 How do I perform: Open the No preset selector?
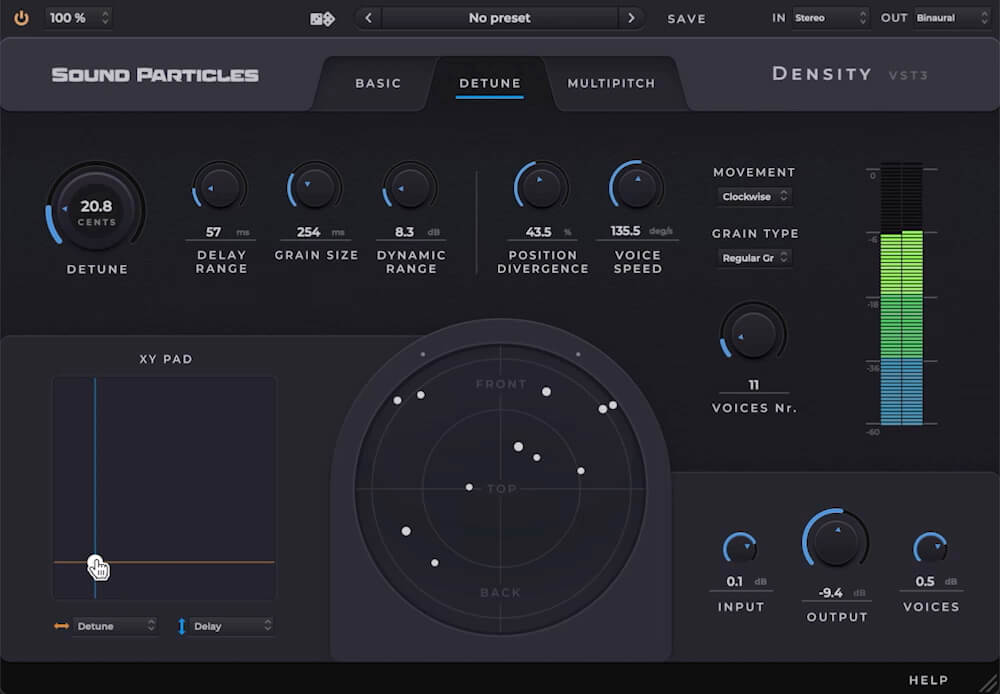click(x=499, y=18)
